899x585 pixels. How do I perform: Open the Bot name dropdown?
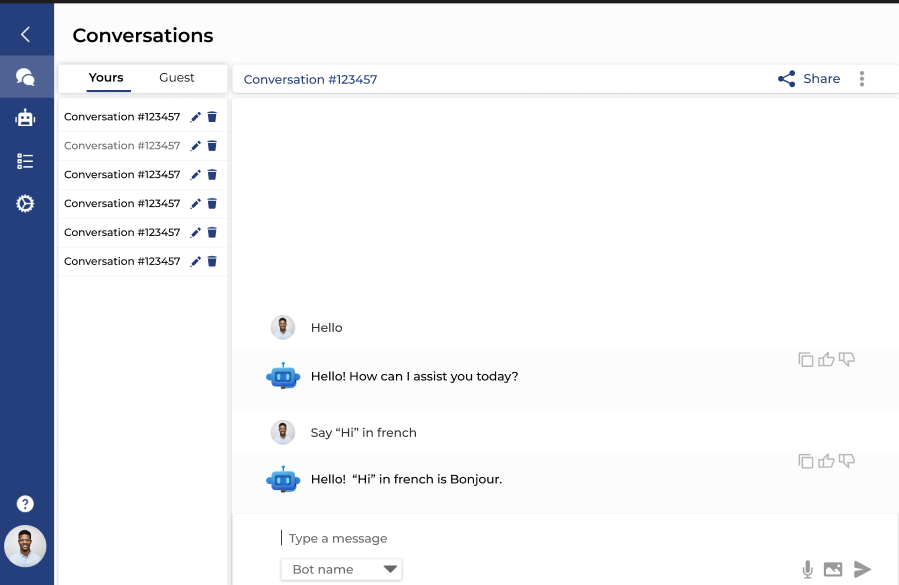341,570
